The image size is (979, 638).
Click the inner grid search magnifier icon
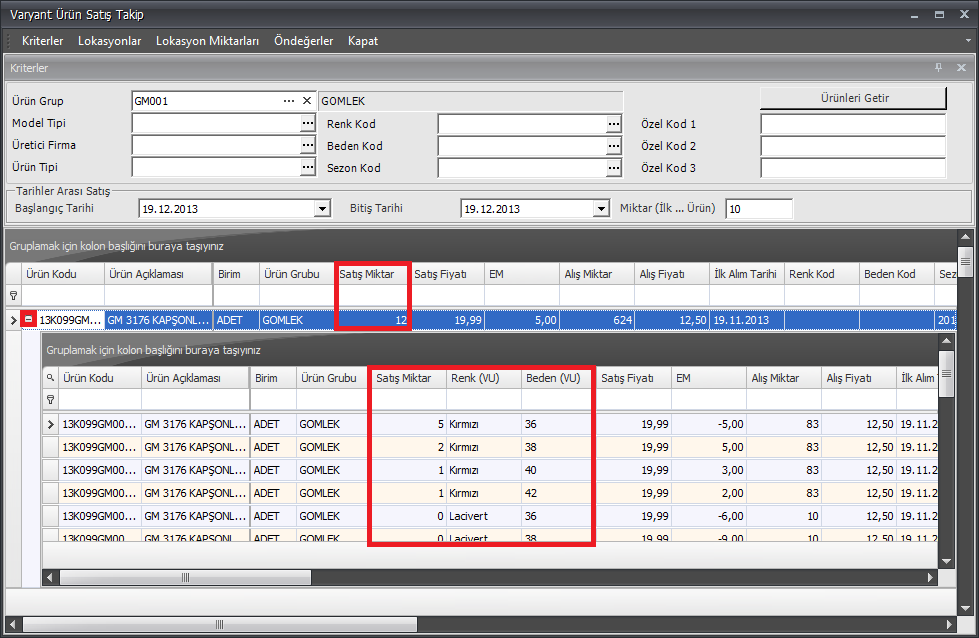pyautogui.click(x=50, y=378)
